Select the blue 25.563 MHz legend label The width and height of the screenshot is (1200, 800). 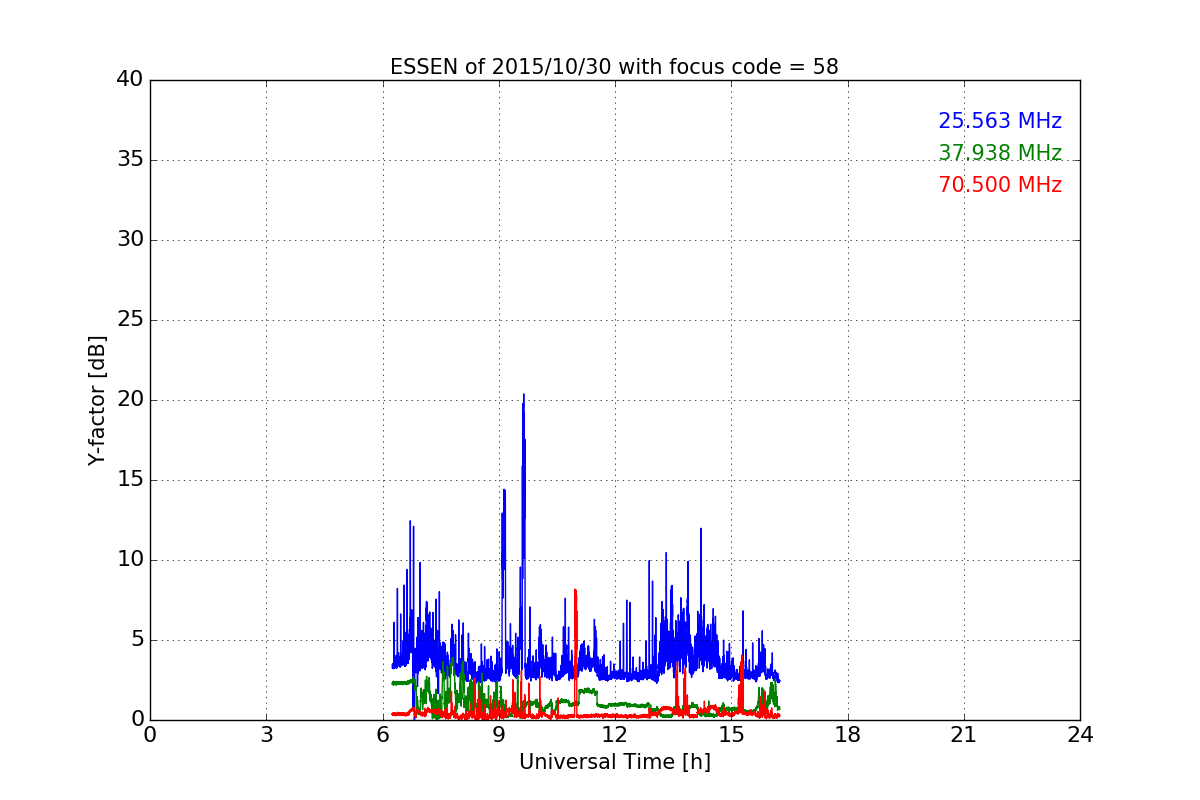coord(1000,121)
